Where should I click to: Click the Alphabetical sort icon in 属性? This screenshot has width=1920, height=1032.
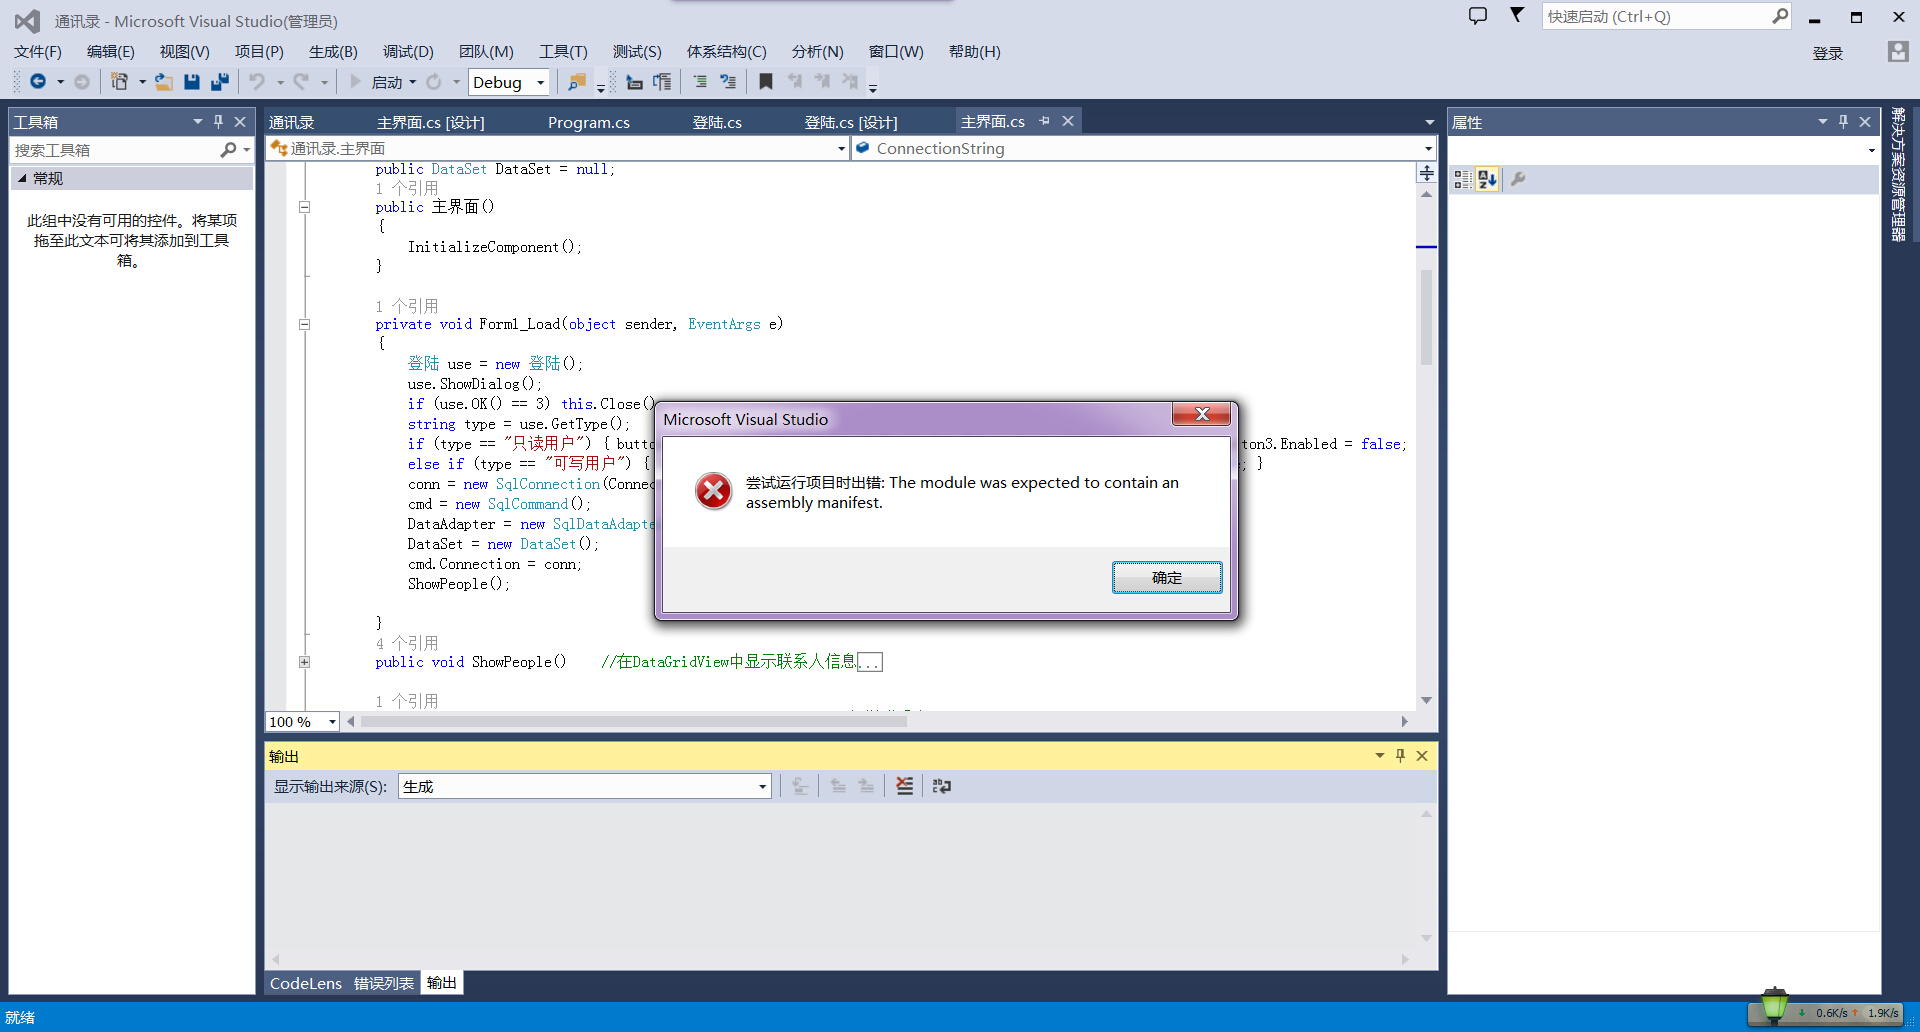(1488, 179)
